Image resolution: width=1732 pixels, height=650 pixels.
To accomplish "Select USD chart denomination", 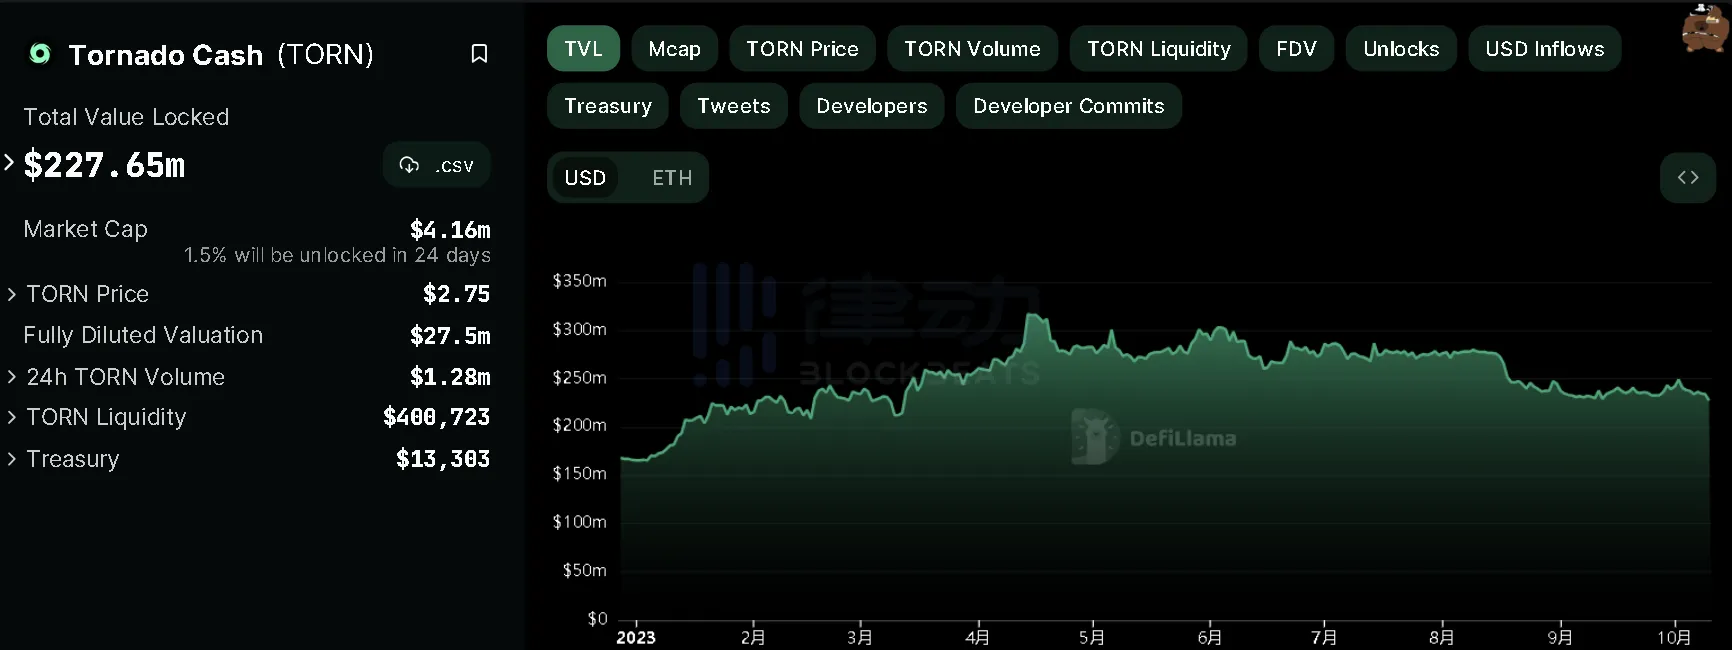I will tap(585, 178).
